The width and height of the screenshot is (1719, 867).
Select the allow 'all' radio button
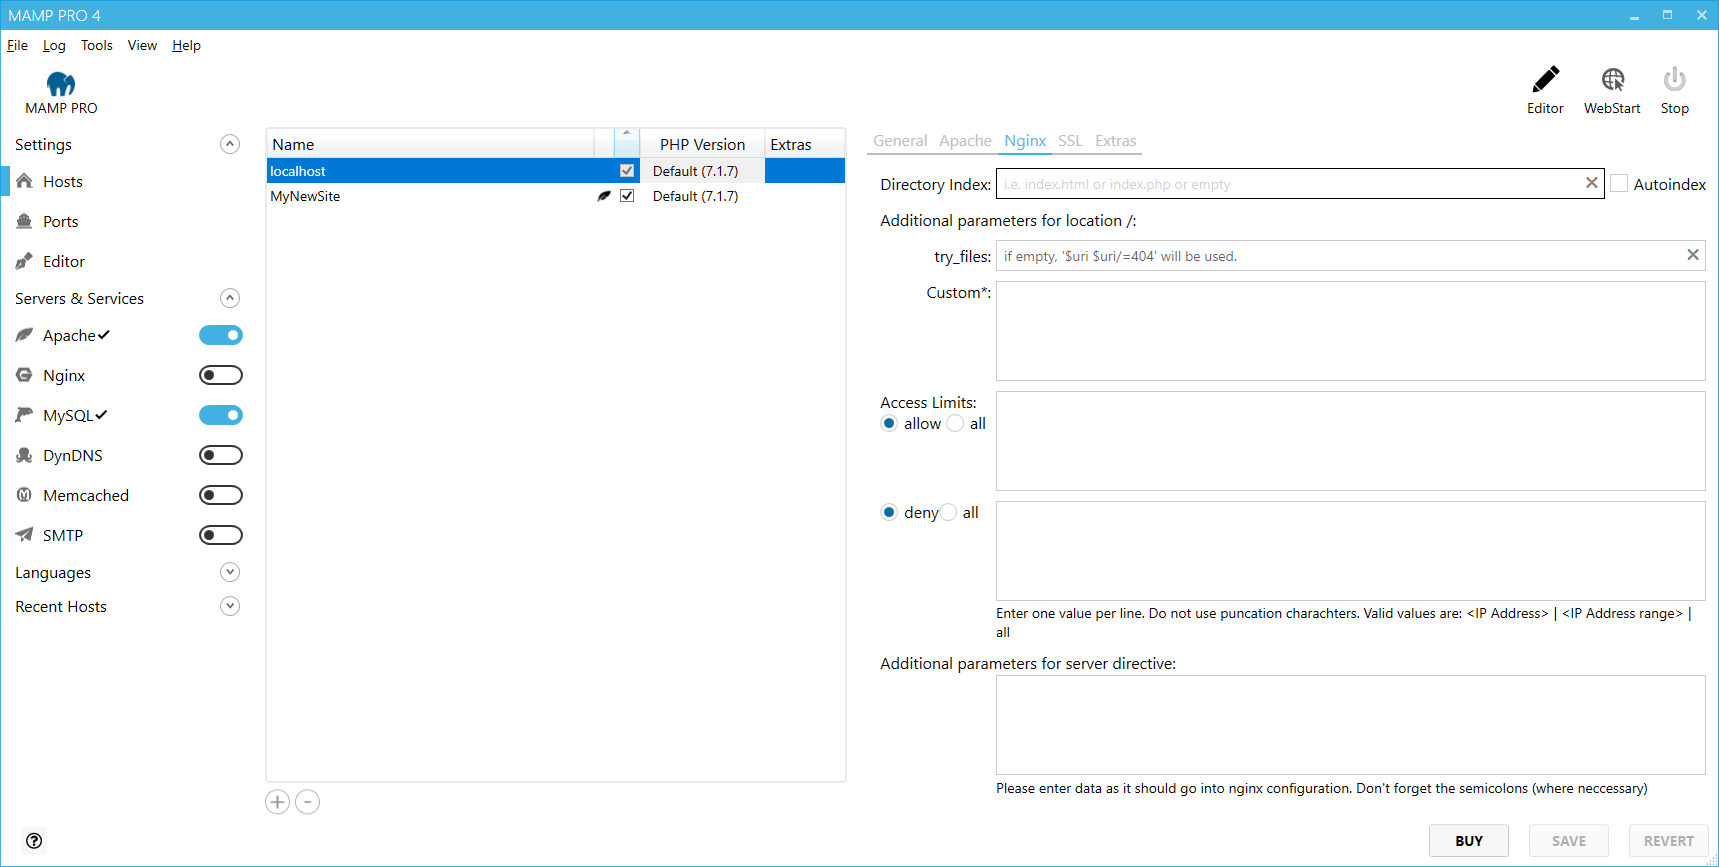[955, 423]
